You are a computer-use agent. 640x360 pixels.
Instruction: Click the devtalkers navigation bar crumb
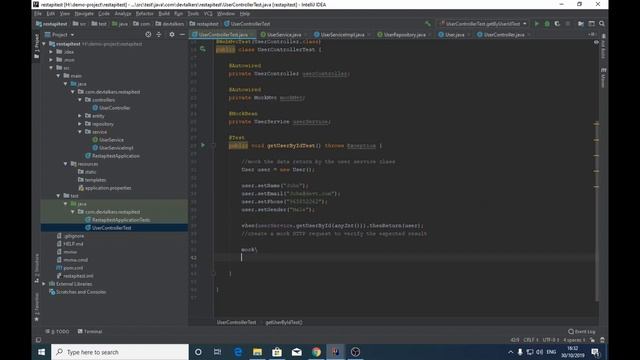(x=170, y=24)
